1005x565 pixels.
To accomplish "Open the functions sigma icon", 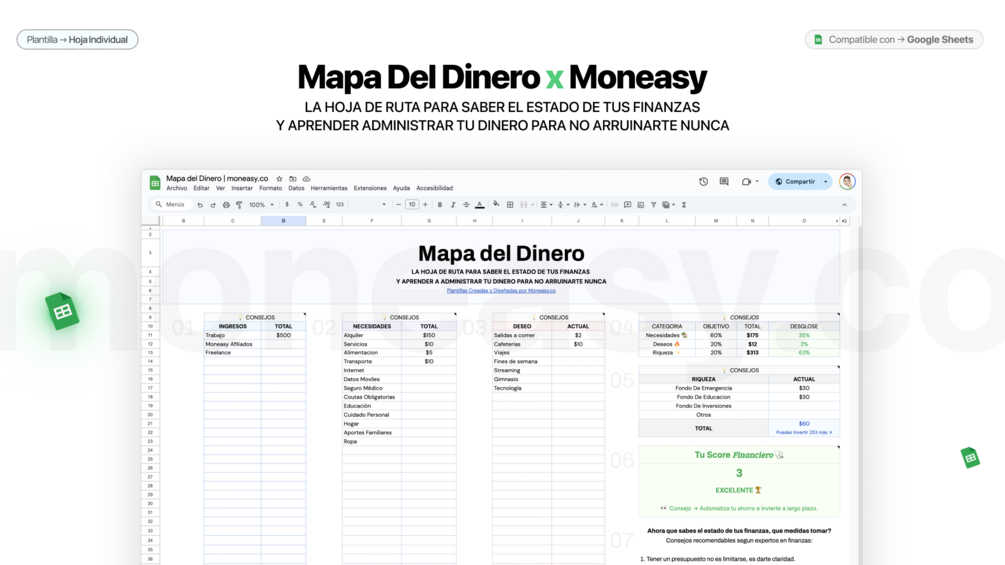I will point(684,205).
